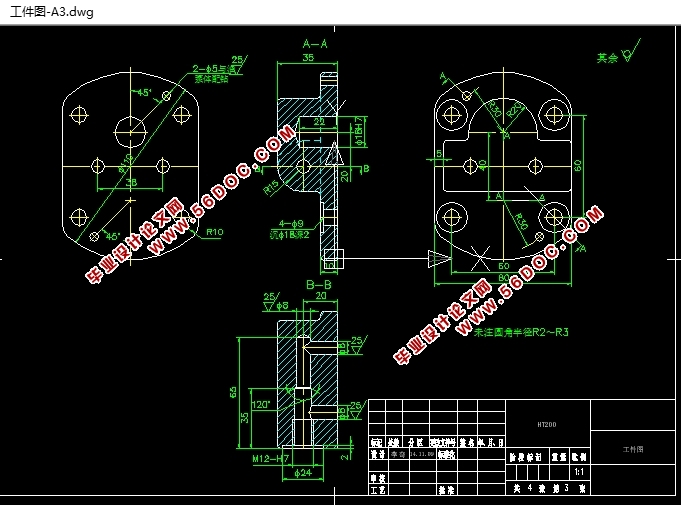Image resolution: width=681 pixels, height=505 pixels.
Task: Click the R10 radius dimension label
Action: [213, 232]
